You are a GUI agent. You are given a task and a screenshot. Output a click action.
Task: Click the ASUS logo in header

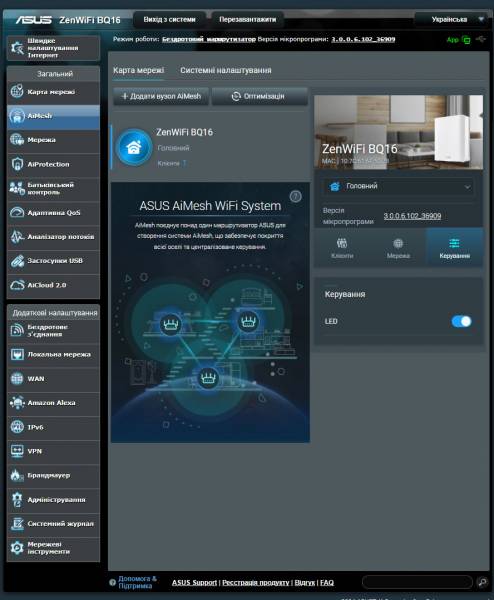pos(34,20)
